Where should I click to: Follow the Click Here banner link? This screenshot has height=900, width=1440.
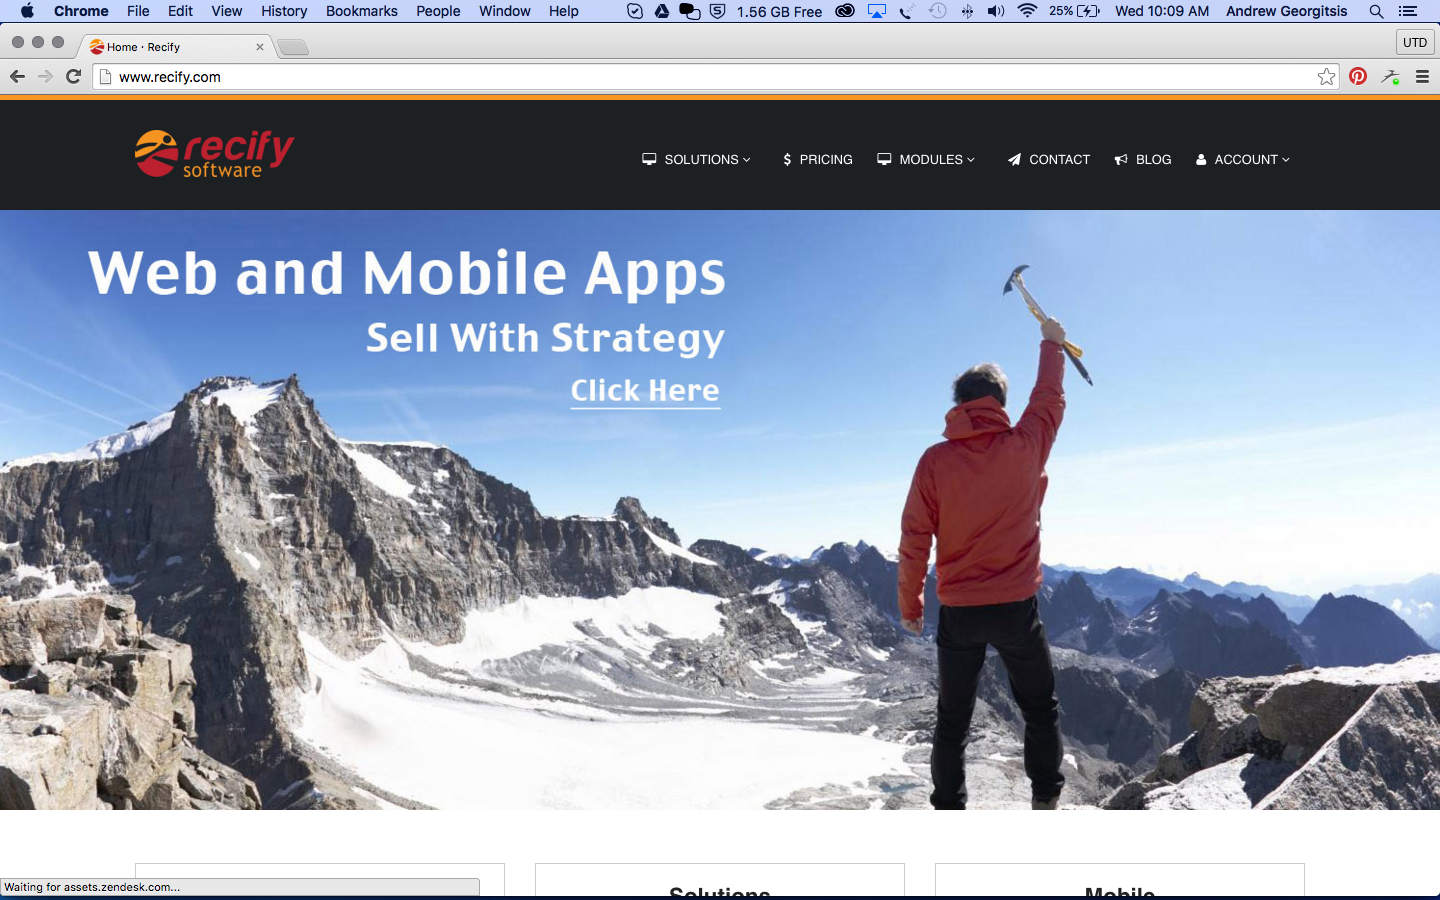(x=645, y=390)
